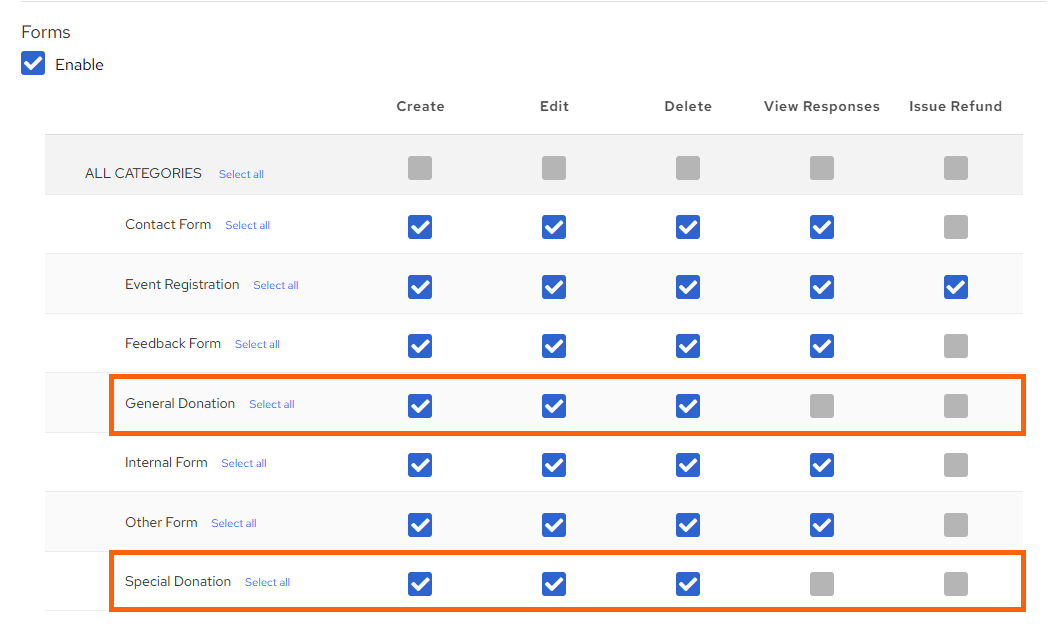Click Select all for Contact Form
Image resolution: width=1050 pixels, height=630 pixels.
point(246,225)
